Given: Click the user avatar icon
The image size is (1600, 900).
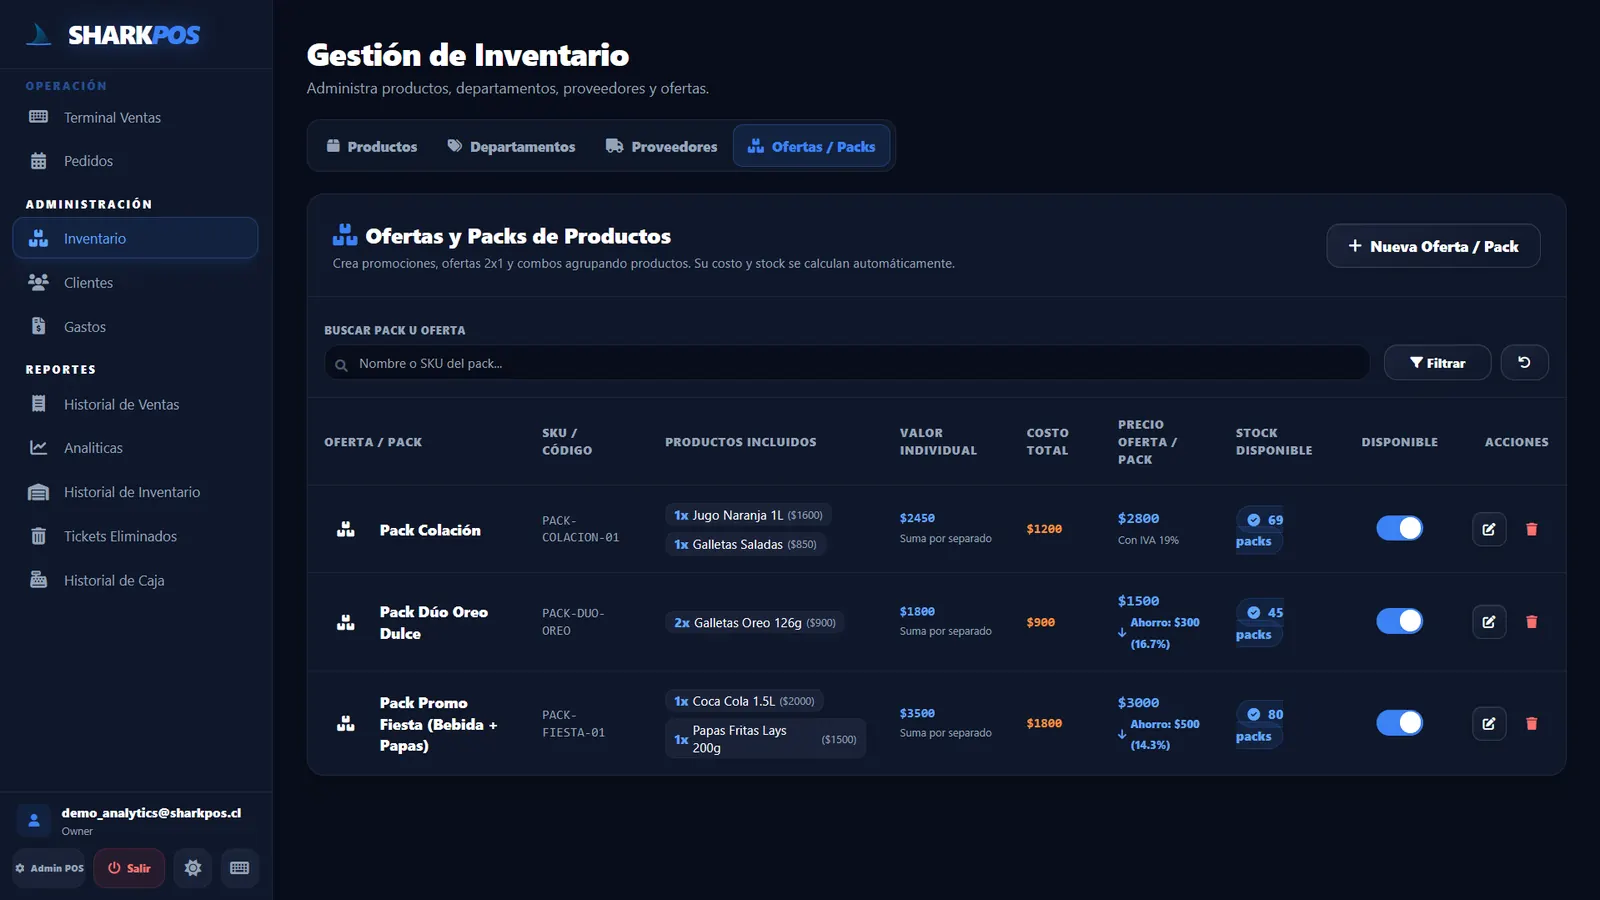Looking at the screenshot, I should (34, 820).
